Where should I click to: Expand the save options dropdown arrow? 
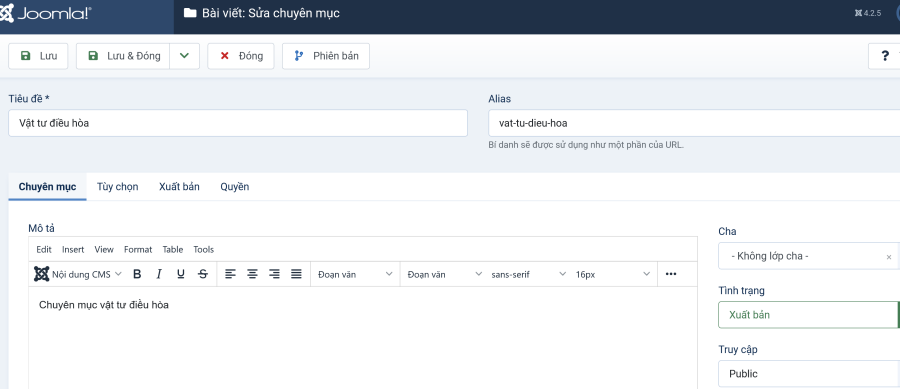point(184,56)
